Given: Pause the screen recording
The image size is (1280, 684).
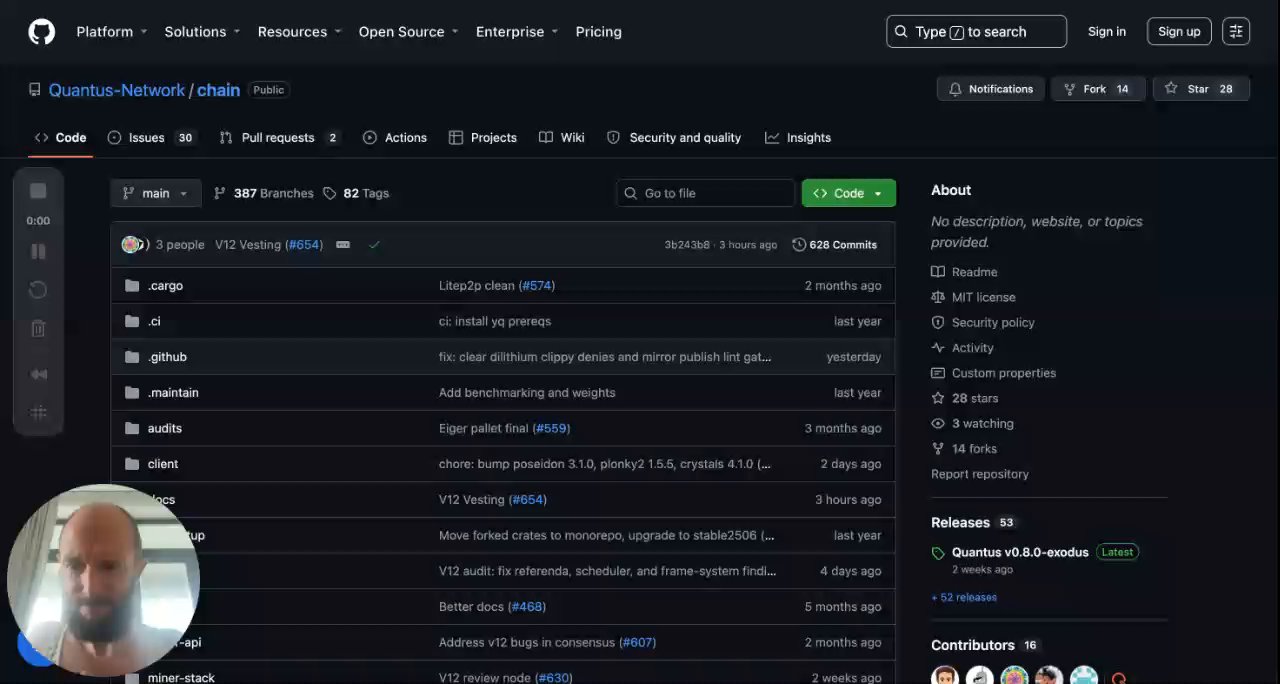Looking at the screenshot, I should click(38, 252).
